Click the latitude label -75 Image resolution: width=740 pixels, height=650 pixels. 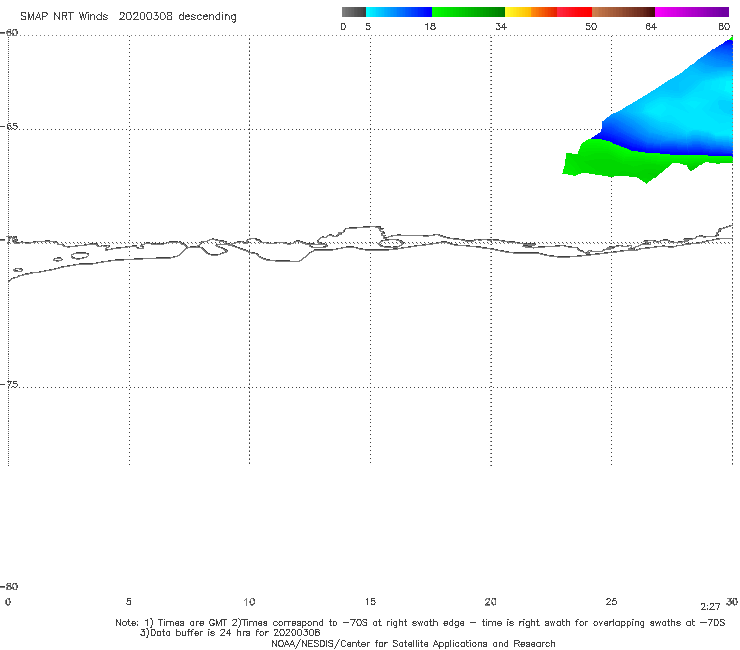[9, 385]
